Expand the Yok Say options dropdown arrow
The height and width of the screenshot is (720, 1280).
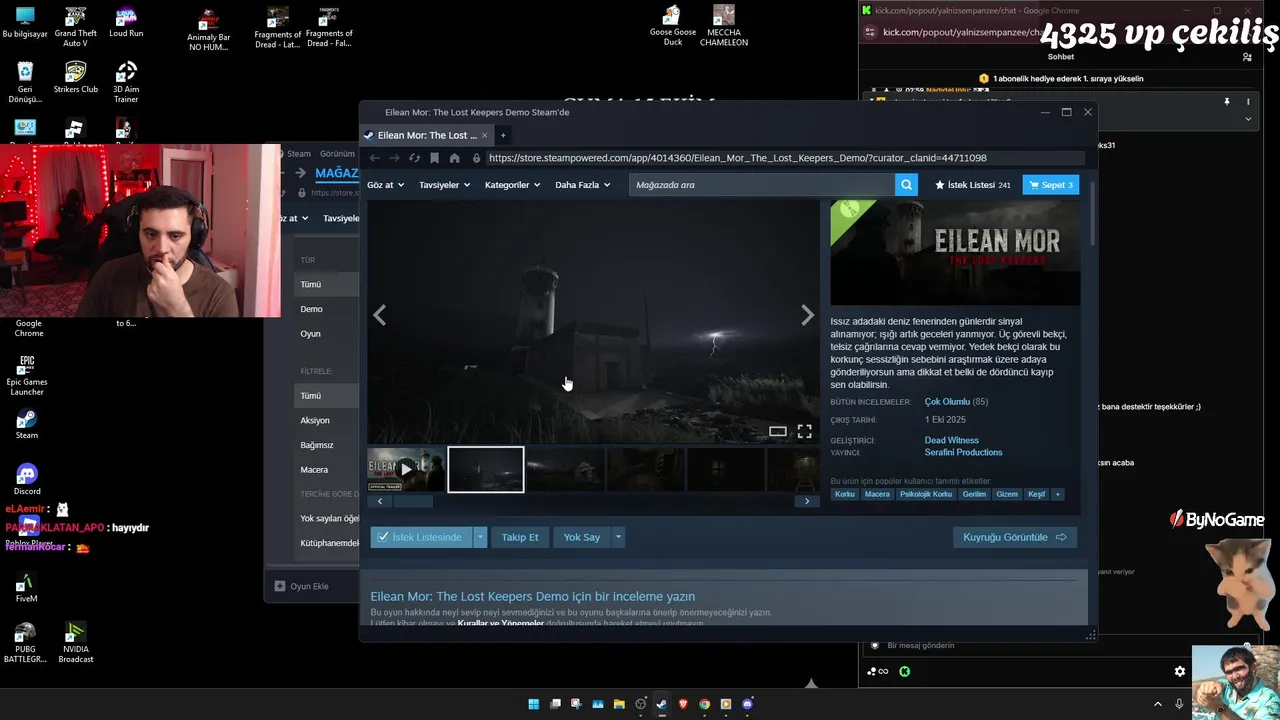pyautogui.click(x=618, y=537)
